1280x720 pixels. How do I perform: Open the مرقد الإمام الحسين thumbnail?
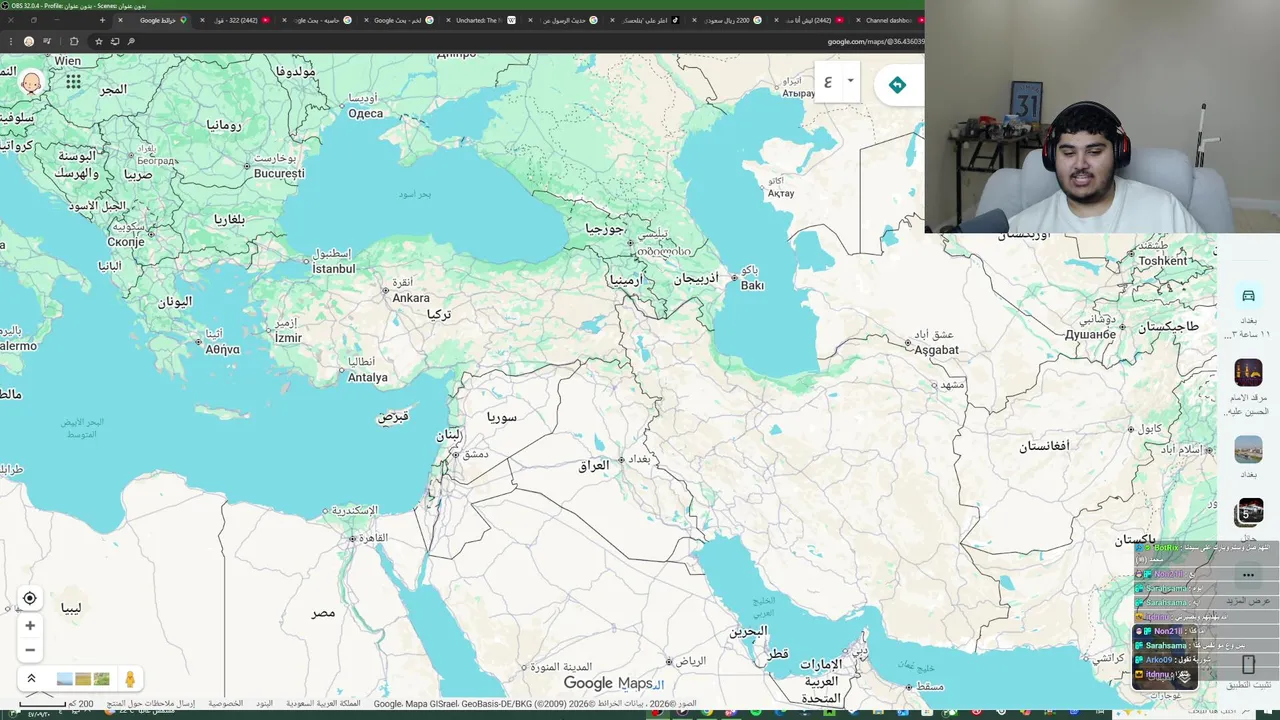tap(1248, 373)
